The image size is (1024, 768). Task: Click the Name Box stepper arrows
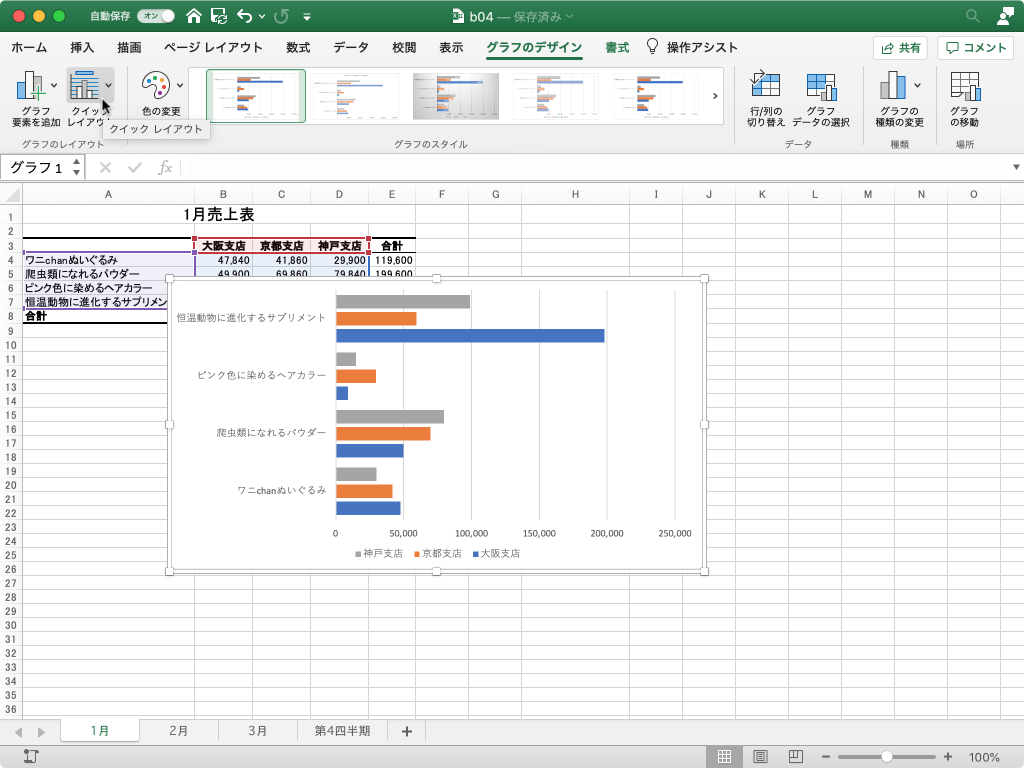(76, 167)
